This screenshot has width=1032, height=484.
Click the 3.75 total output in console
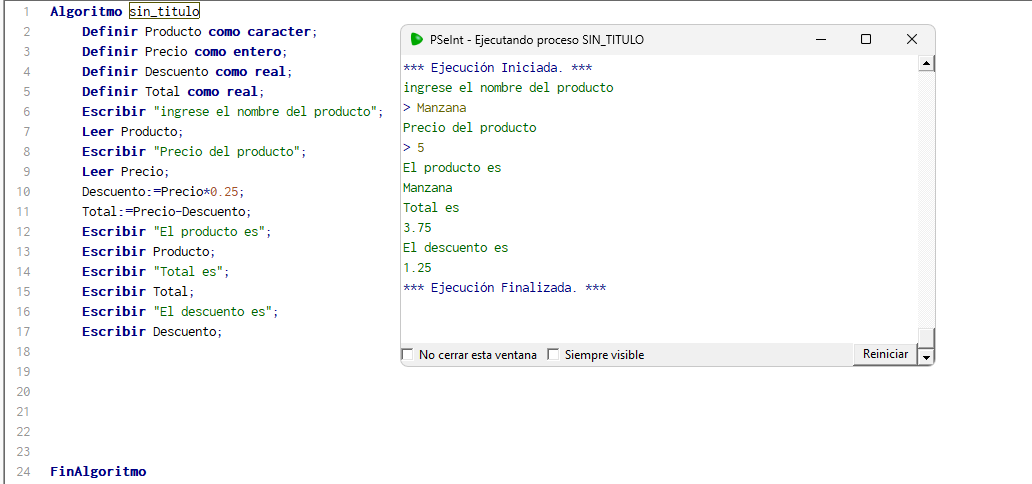pyautogui.click(x=417, y=228)
